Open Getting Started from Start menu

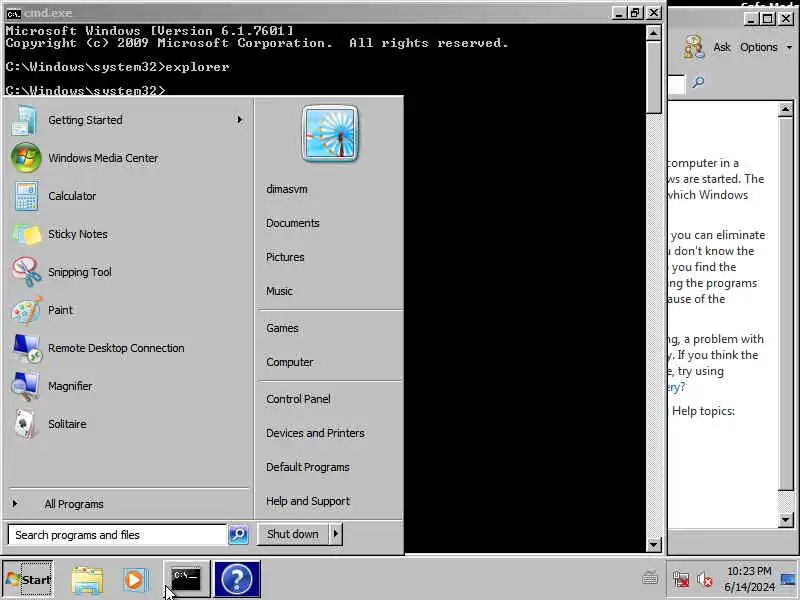point(127,120)
